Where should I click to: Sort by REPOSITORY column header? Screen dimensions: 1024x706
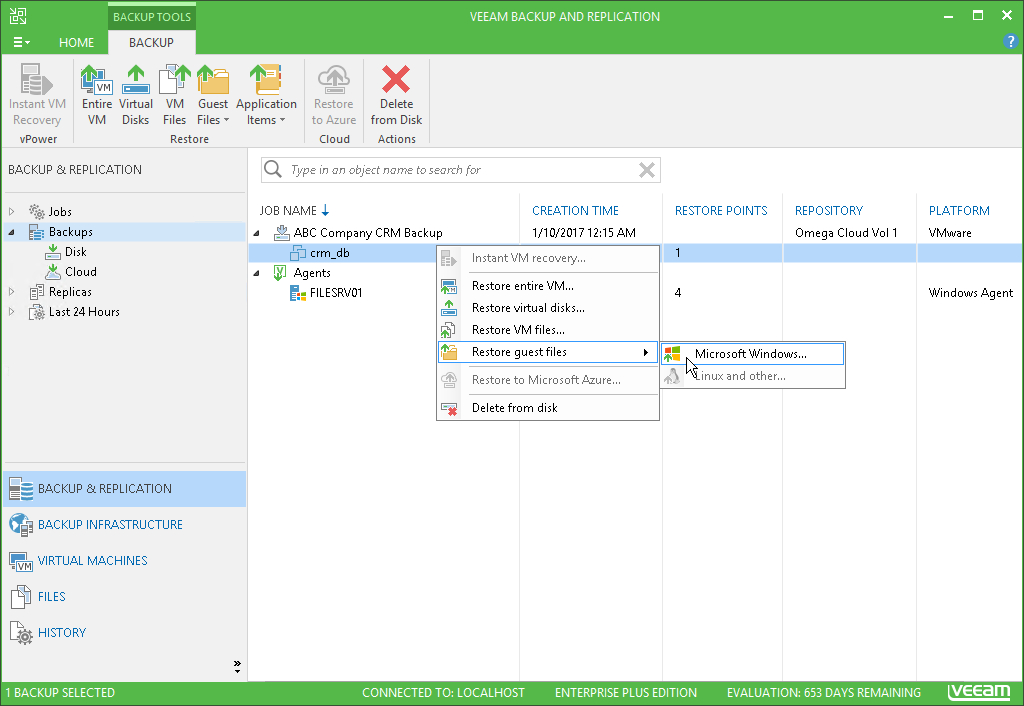829,211
